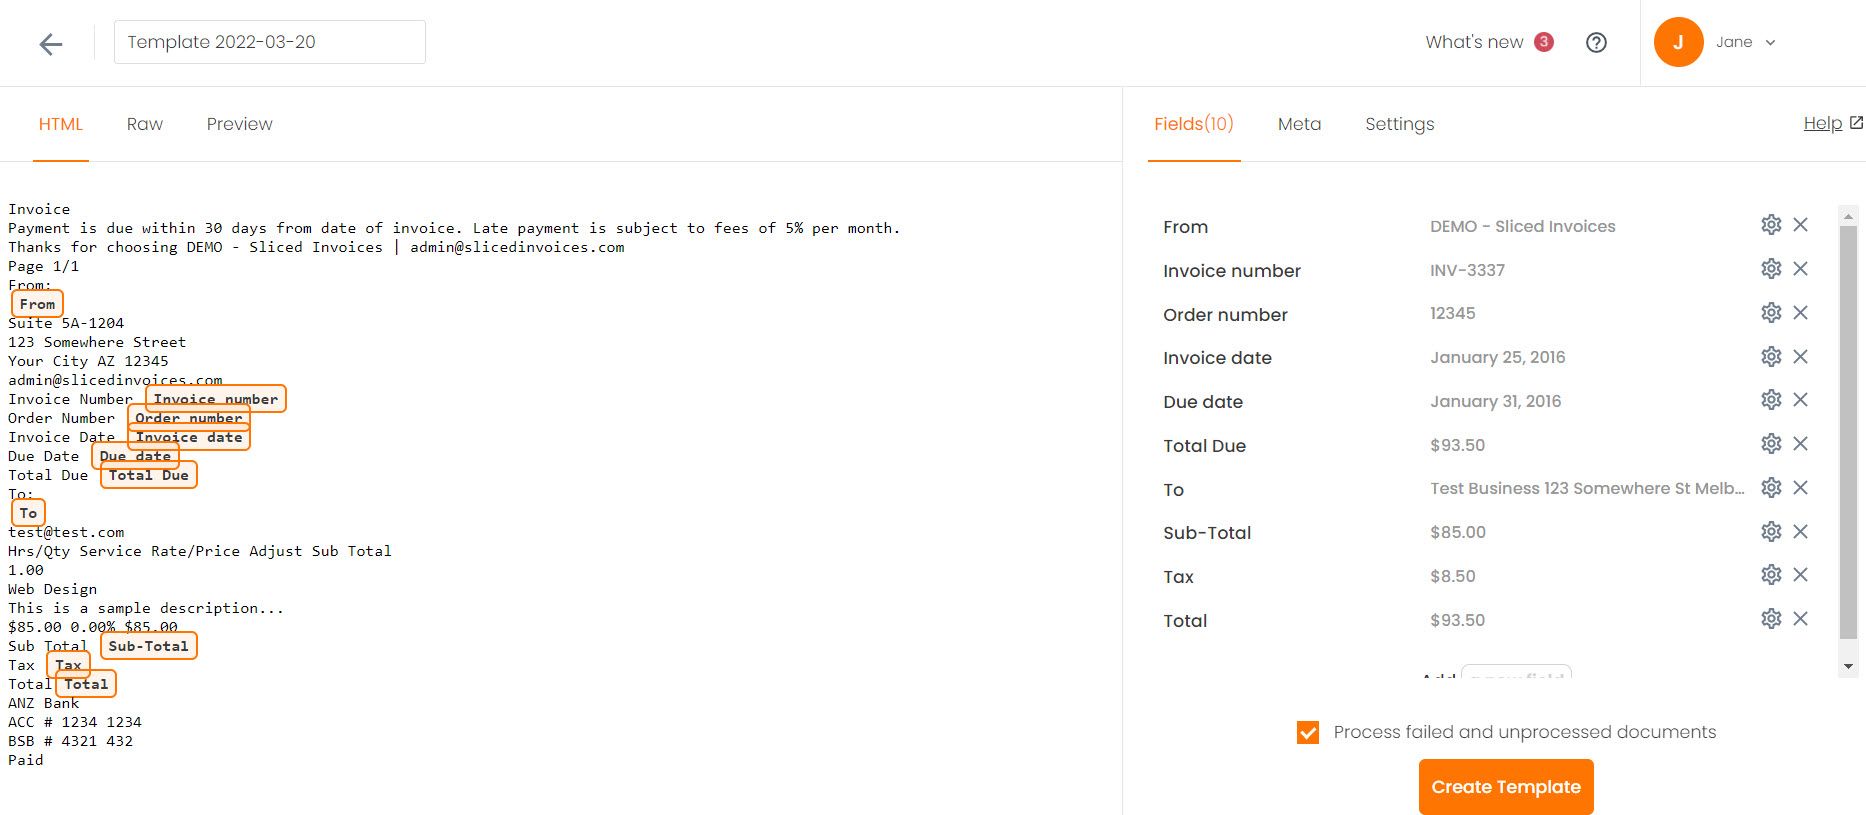Open the Meta tab

point(1299,124)
